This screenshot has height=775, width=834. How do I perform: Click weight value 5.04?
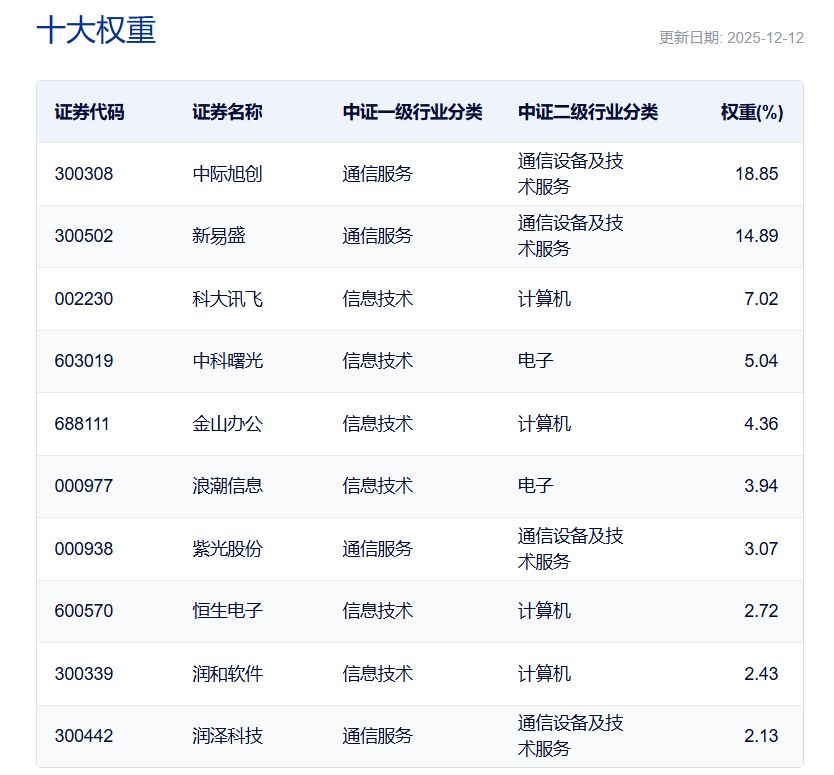761,361
